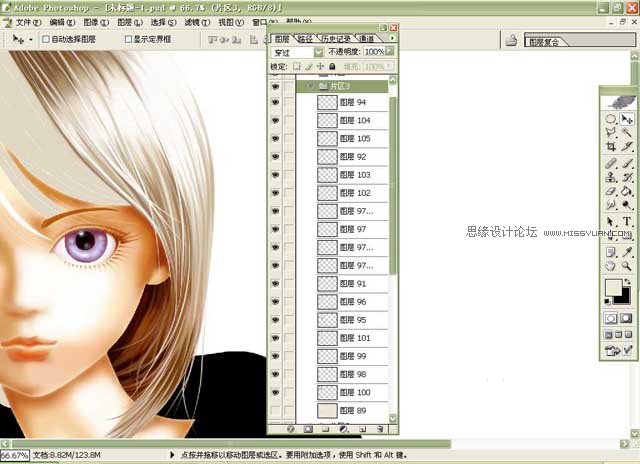Create new fill or adjustment layer
The height and width of the screenshot is (464, 640).
tap(344, 429)
